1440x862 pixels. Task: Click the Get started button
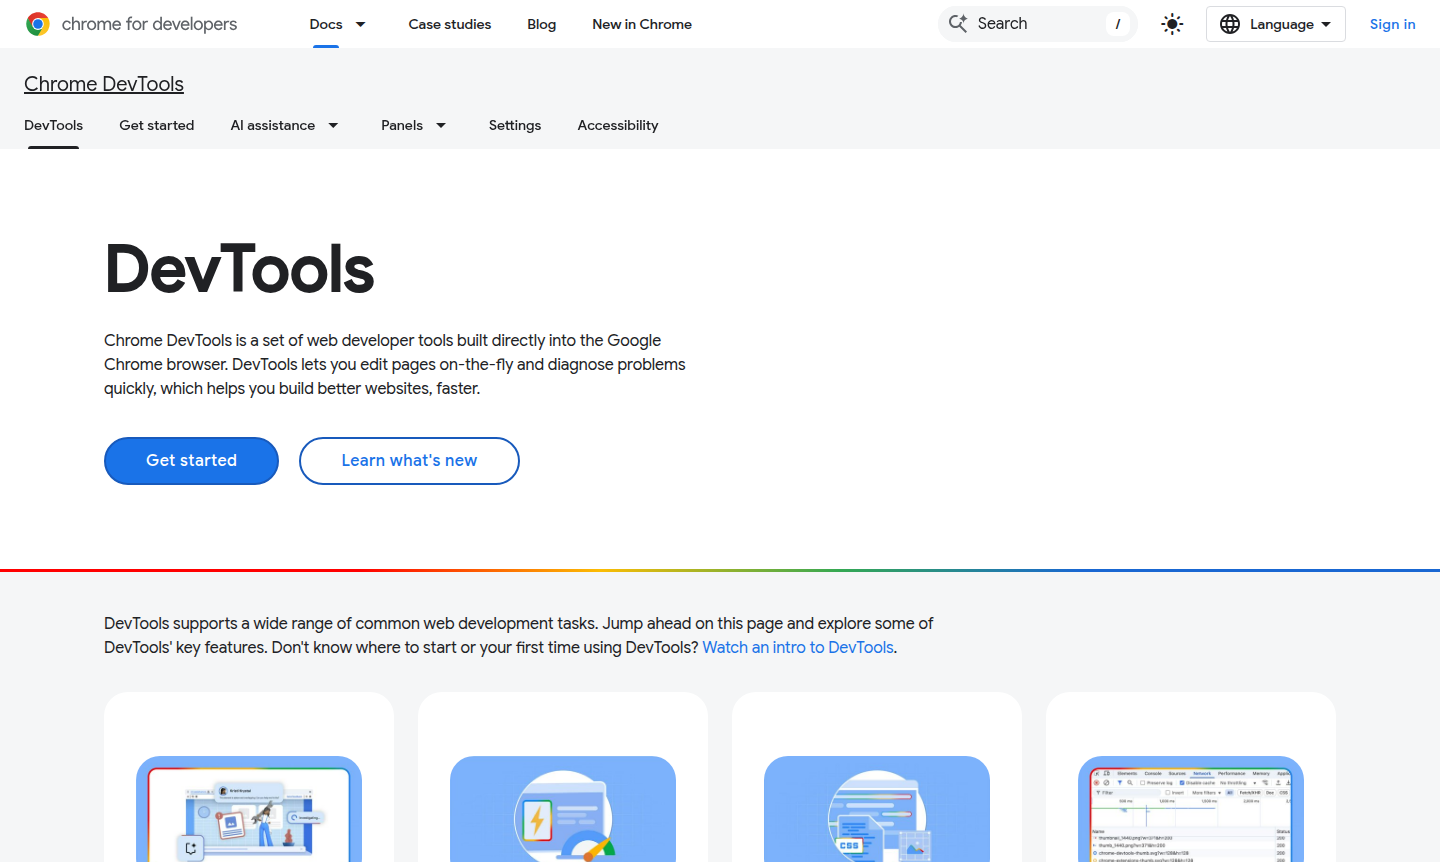click(191, 460)
